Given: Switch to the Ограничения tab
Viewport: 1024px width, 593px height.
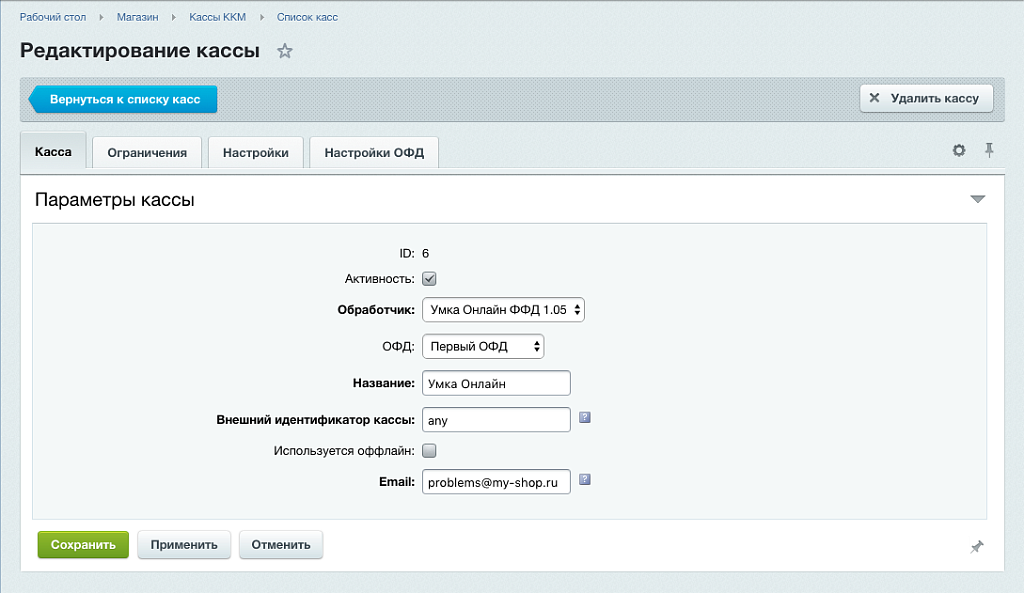Looking at the screenshot, I should (x=147, y=153).
